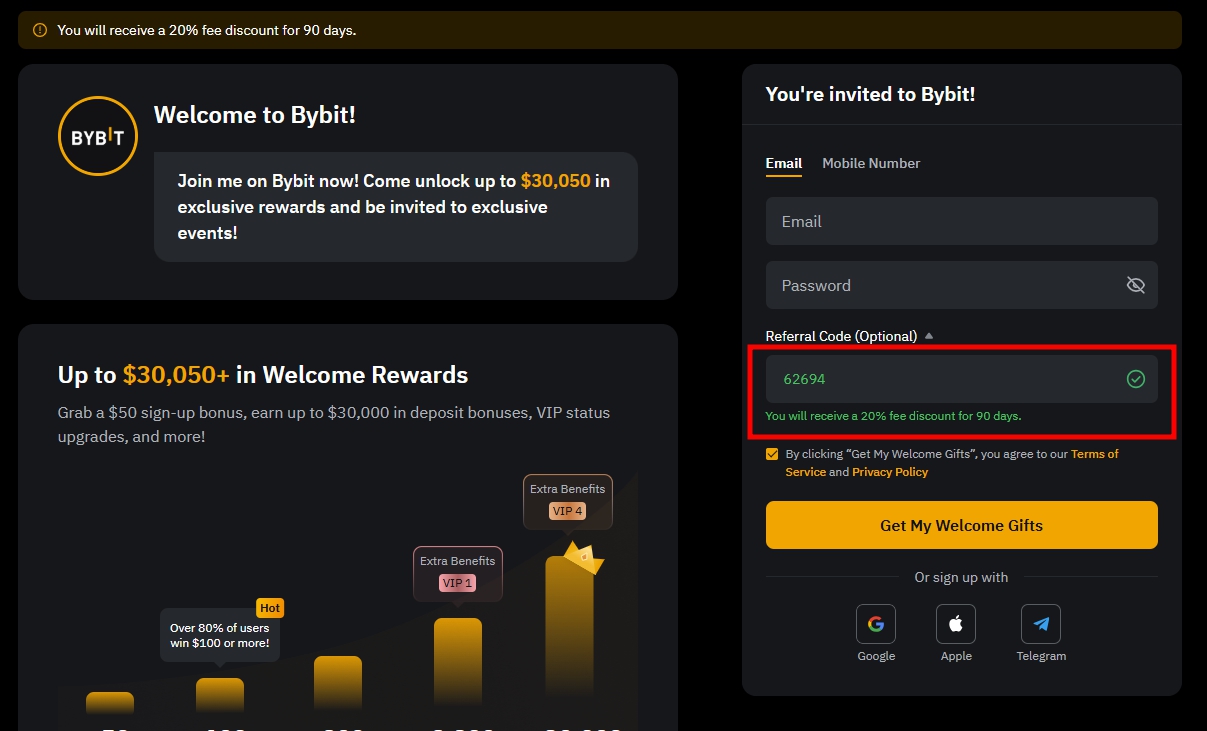Open the Terms of Service link

(x=952, y=463)
